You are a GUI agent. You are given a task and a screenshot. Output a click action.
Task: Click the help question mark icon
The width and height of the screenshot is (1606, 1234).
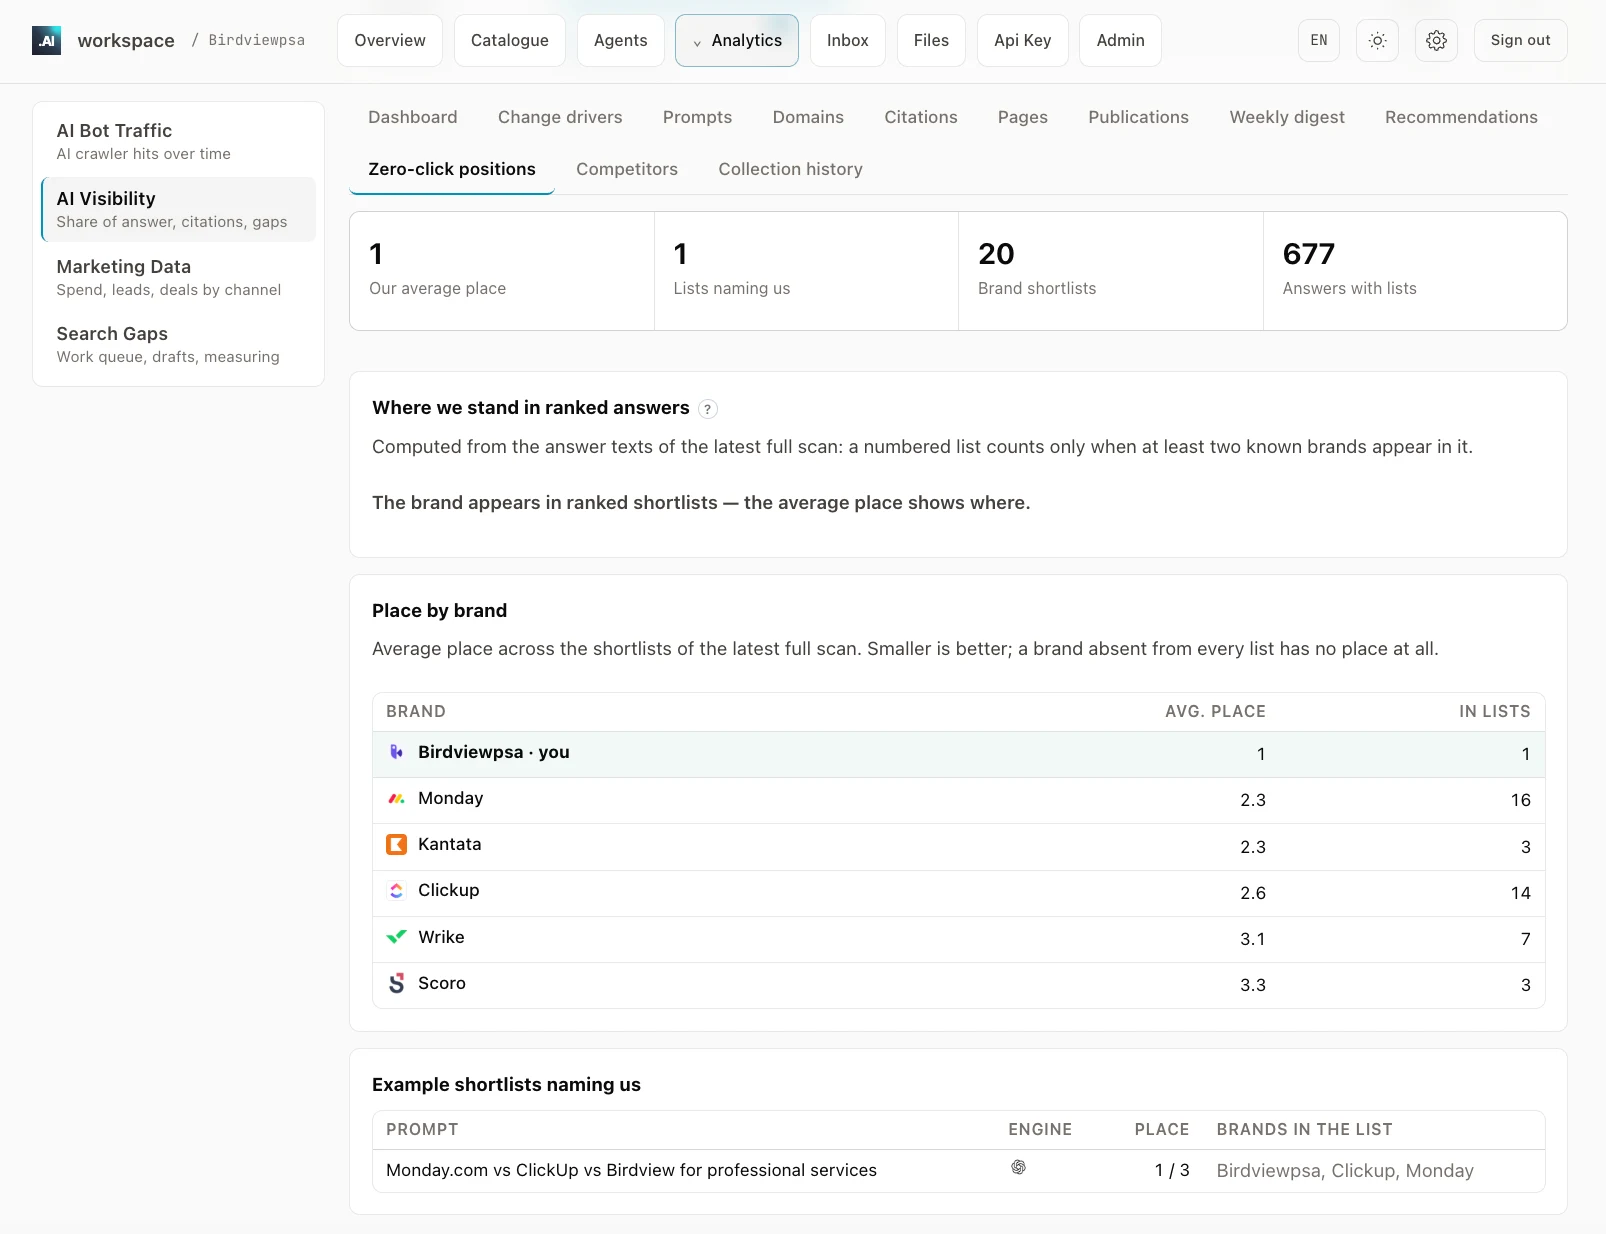point(707,409)
